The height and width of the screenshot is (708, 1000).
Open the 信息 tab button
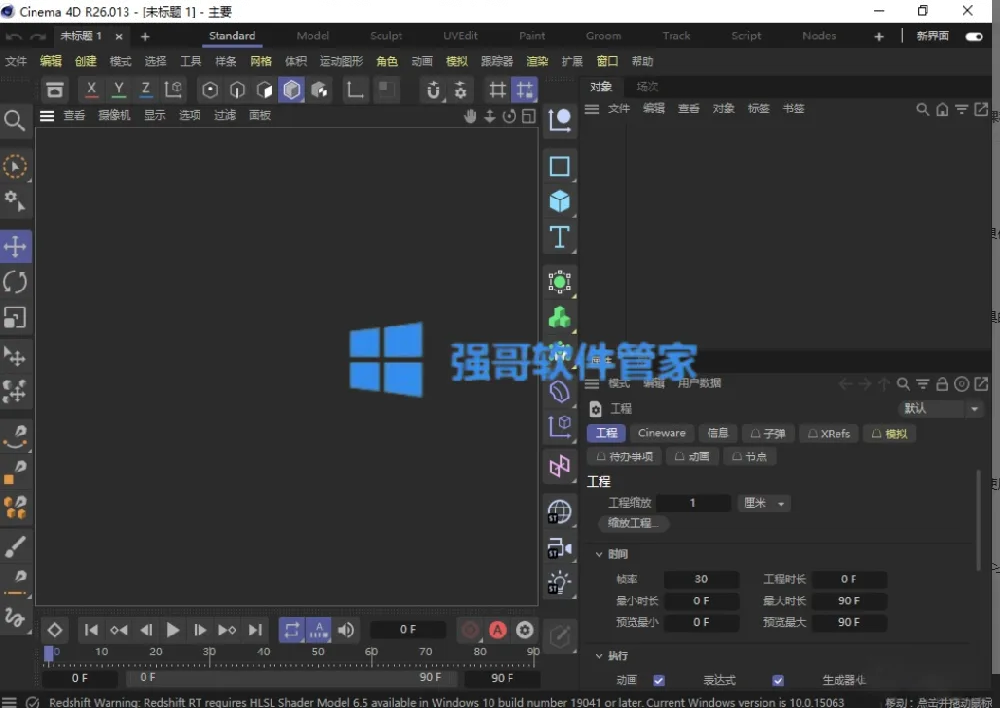(x=717, y=433)
